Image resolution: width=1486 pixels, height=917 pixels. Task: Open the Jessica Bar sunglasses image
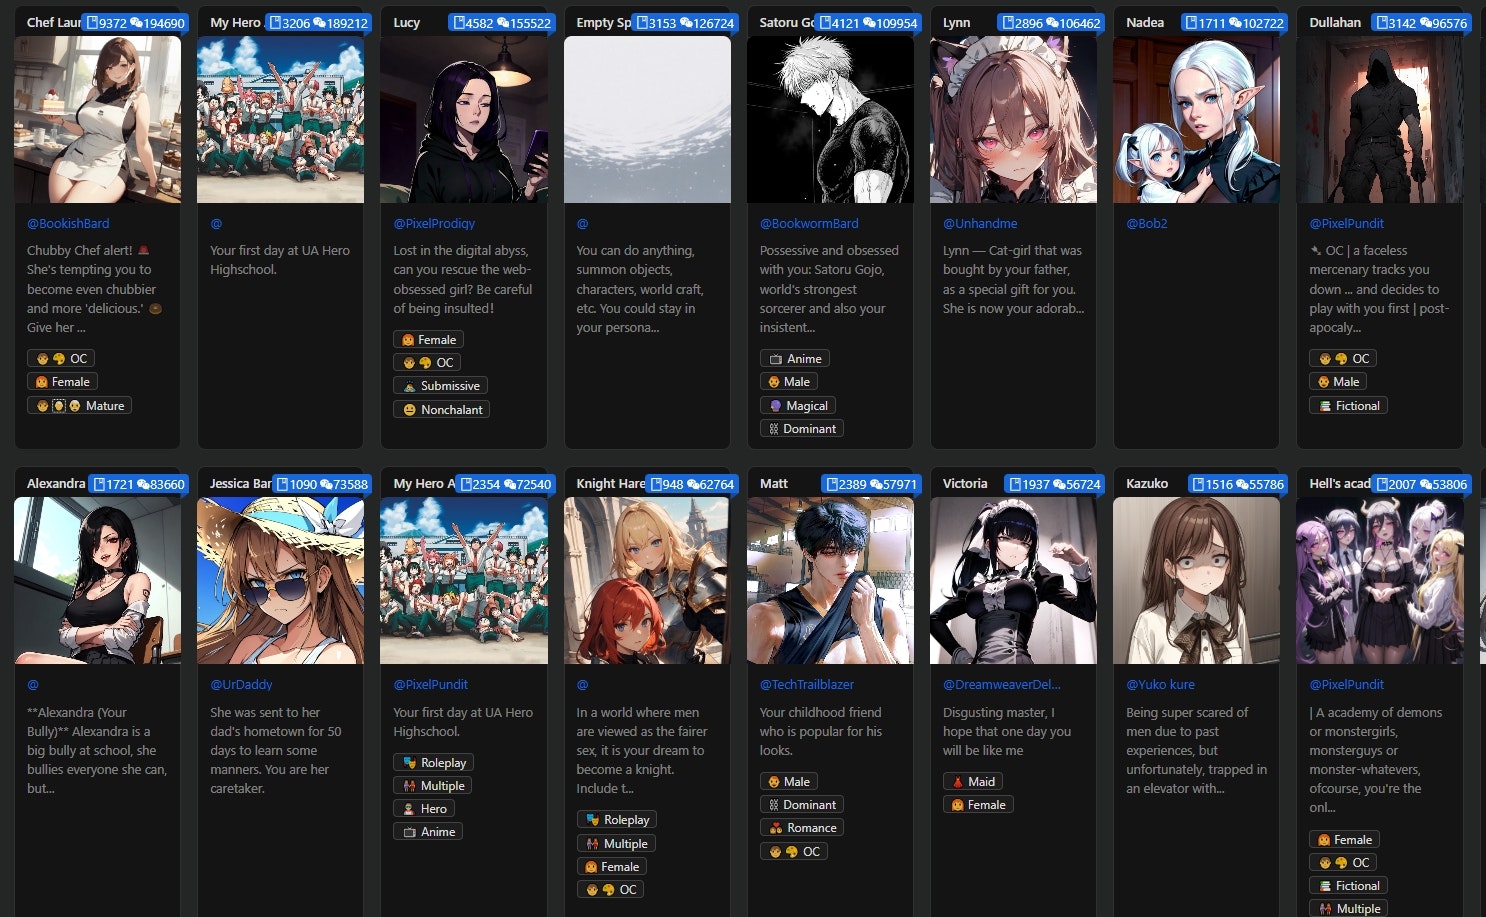[x=280, y=581]
